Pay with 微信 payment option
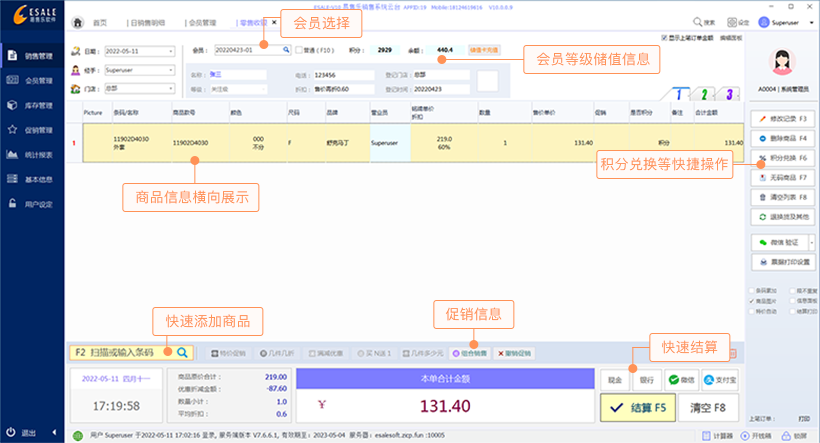This screenshot has height=443, width=820. (681, 380)
